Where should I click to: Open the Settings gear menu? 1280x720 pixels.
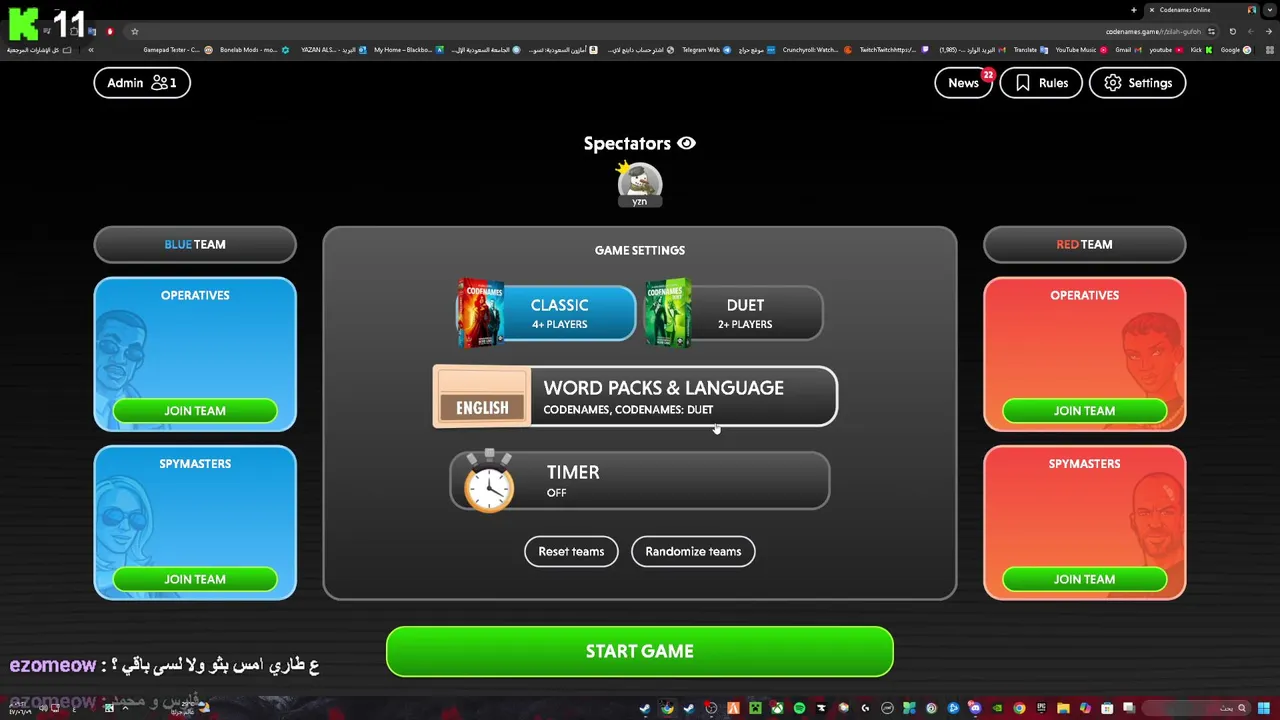(1137, 83)
